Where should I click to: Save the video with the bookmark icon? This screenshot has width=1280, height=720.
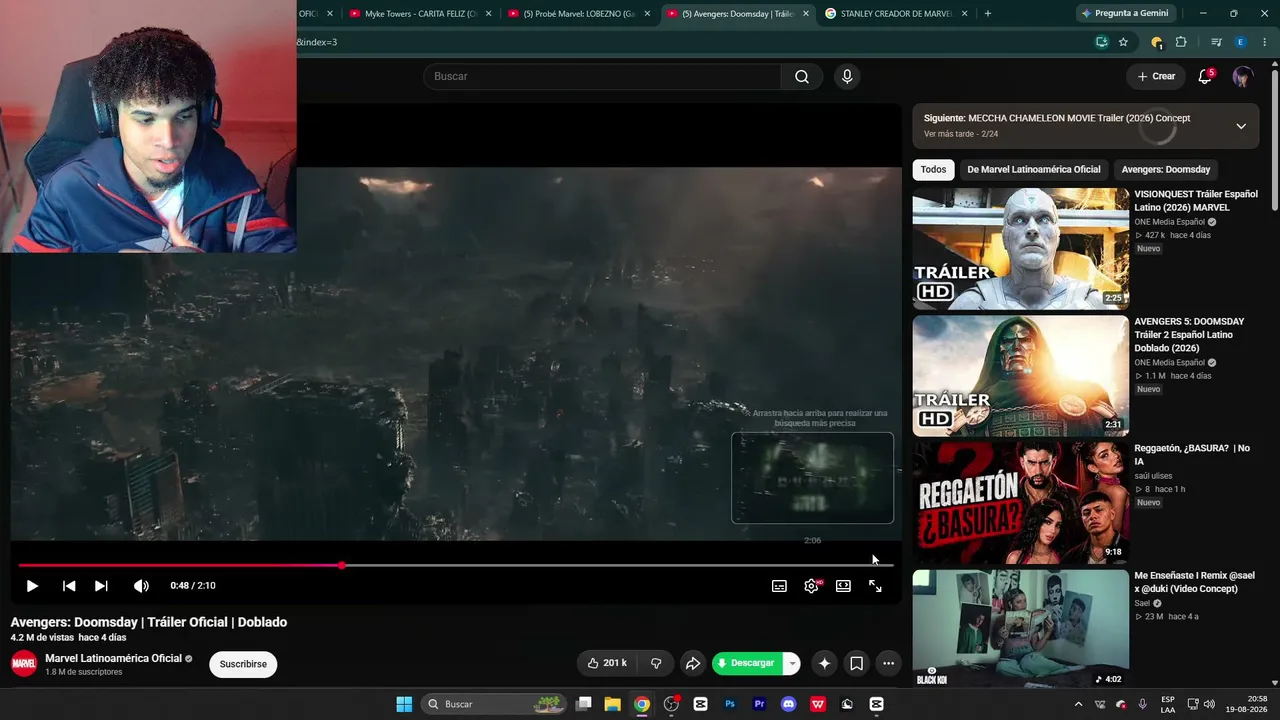point(856,663)
